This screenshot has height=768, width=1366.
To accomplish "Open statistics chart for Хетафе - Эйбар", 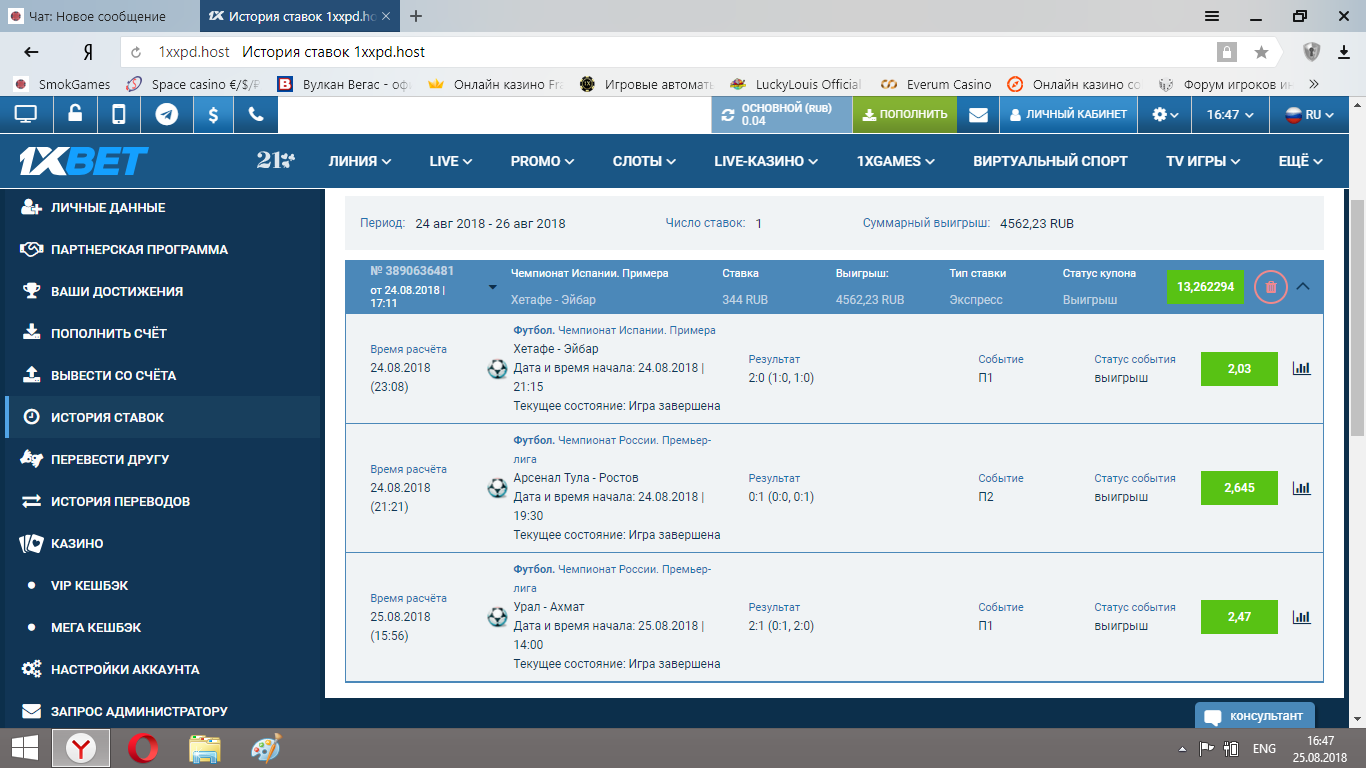I will (1301, 368).
